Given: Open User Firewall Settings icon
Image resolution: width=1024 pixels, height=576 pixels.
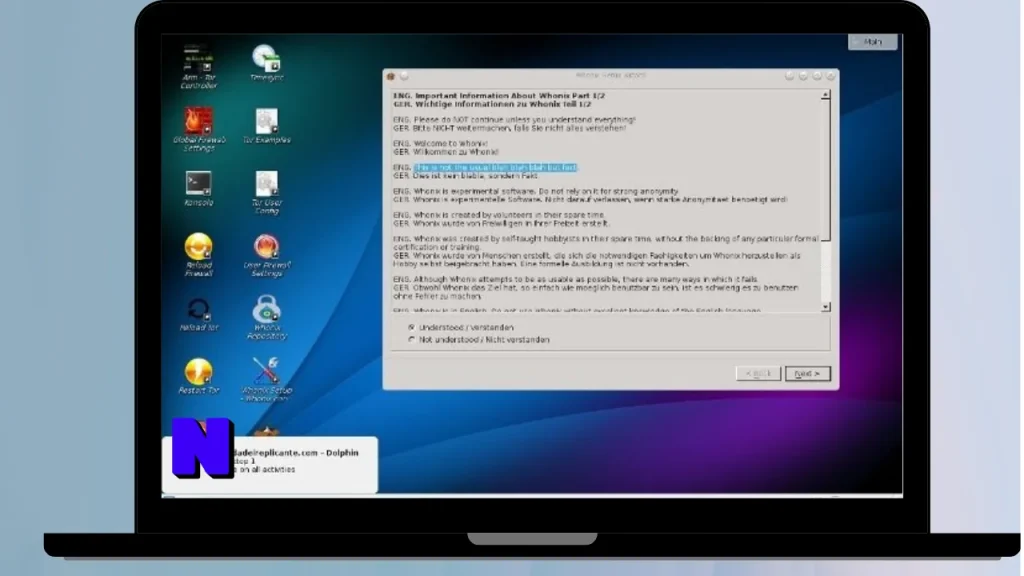Looking at the screenshot, I should (266, 255).
